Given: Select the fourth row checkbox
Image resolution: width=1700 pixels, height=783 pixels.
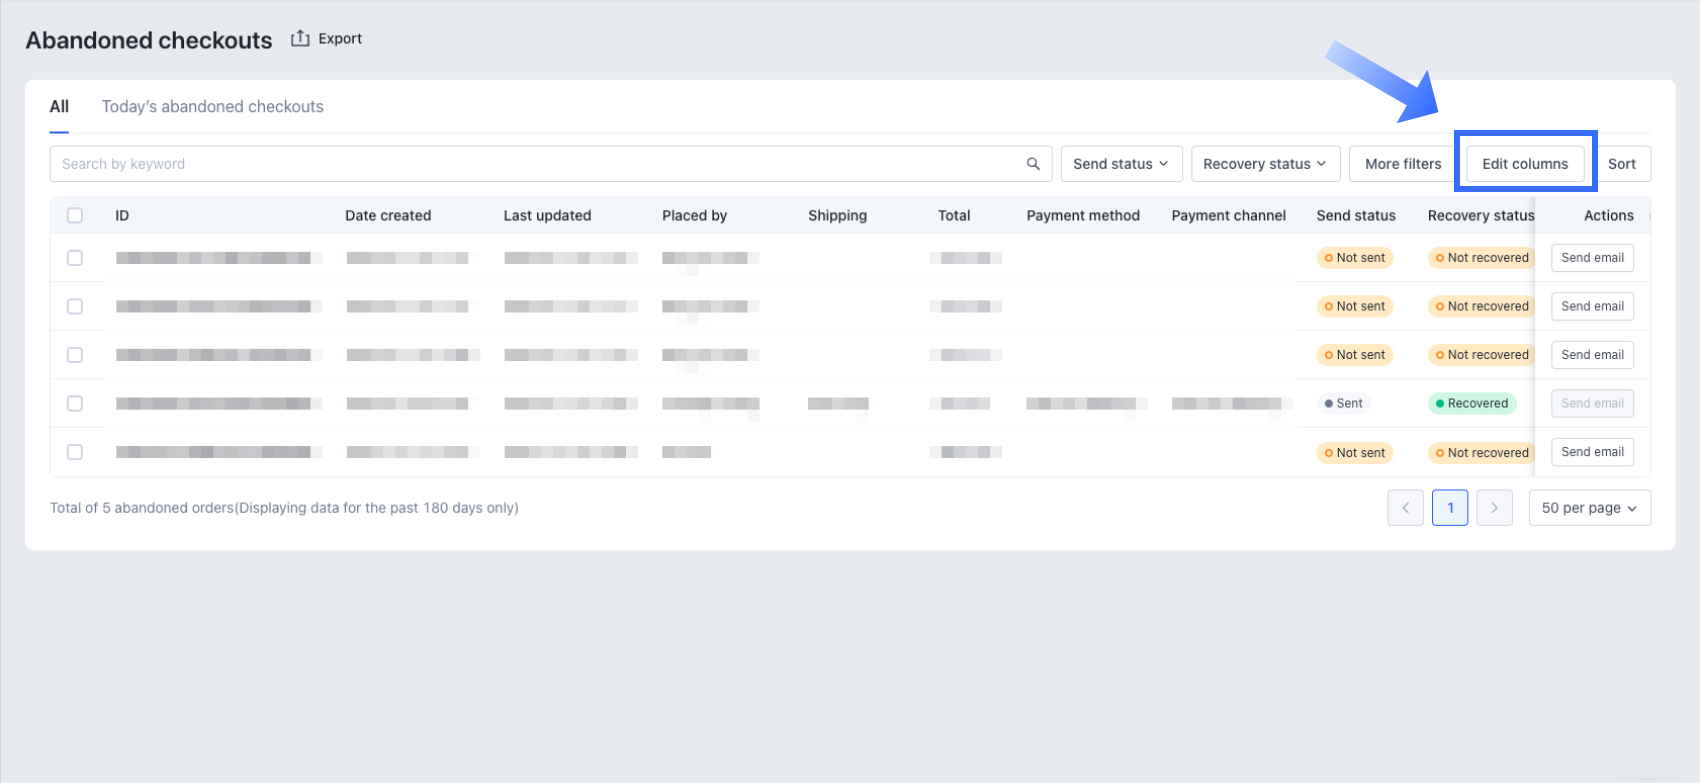Looking at the screenshot, I should [x=75, y=404].
